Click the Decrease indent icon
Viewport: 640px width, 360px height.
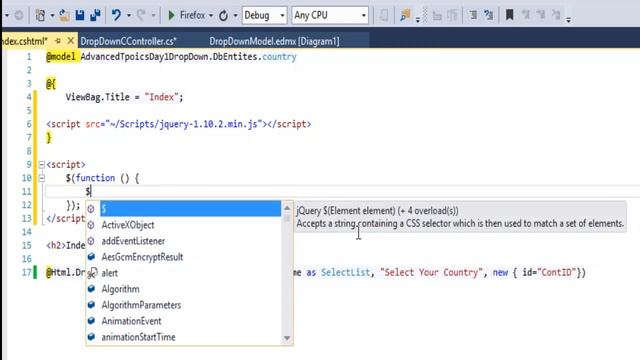(473, 16)
